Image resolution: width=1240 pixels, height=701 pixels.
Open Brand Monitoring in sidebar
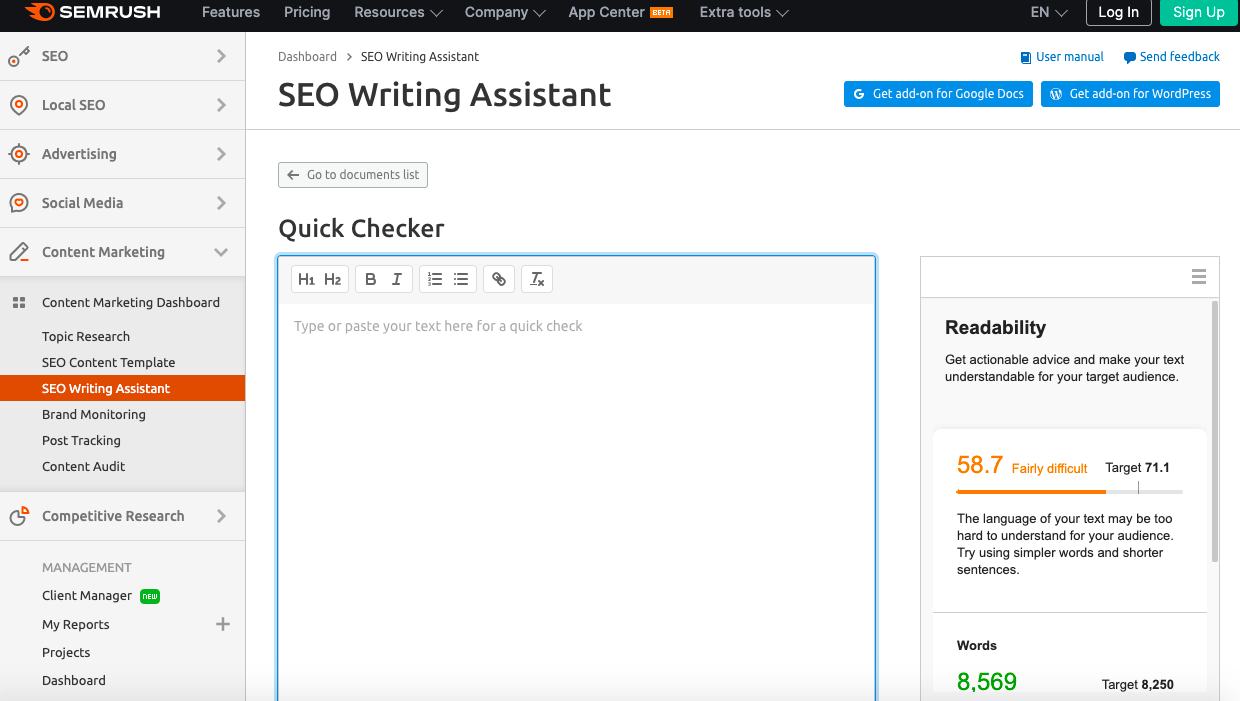[94, 414]
